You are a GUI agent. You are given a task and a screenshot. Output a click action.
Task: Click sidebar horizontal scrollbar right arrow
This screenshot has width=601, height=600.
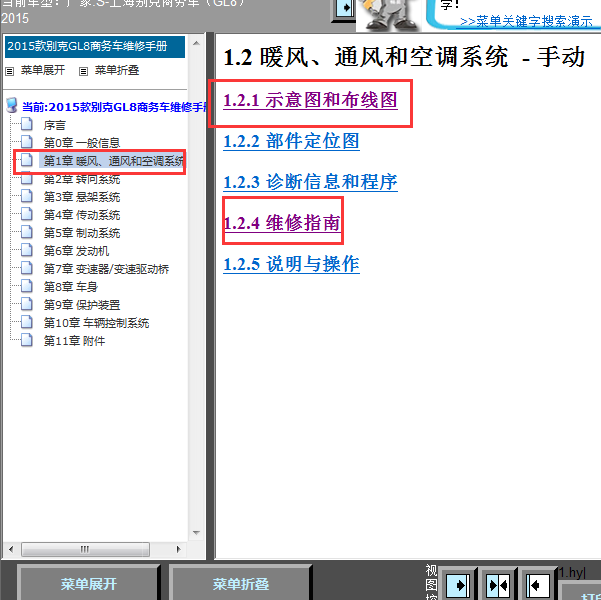179,549
